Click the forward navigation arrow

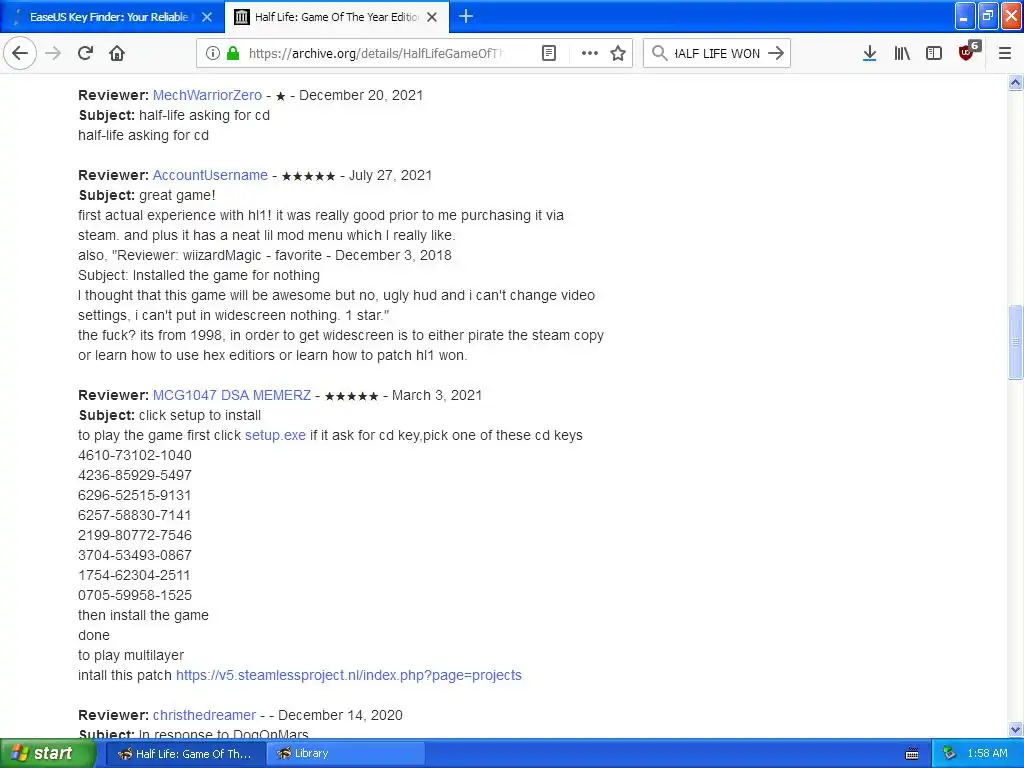click(53, 53)
